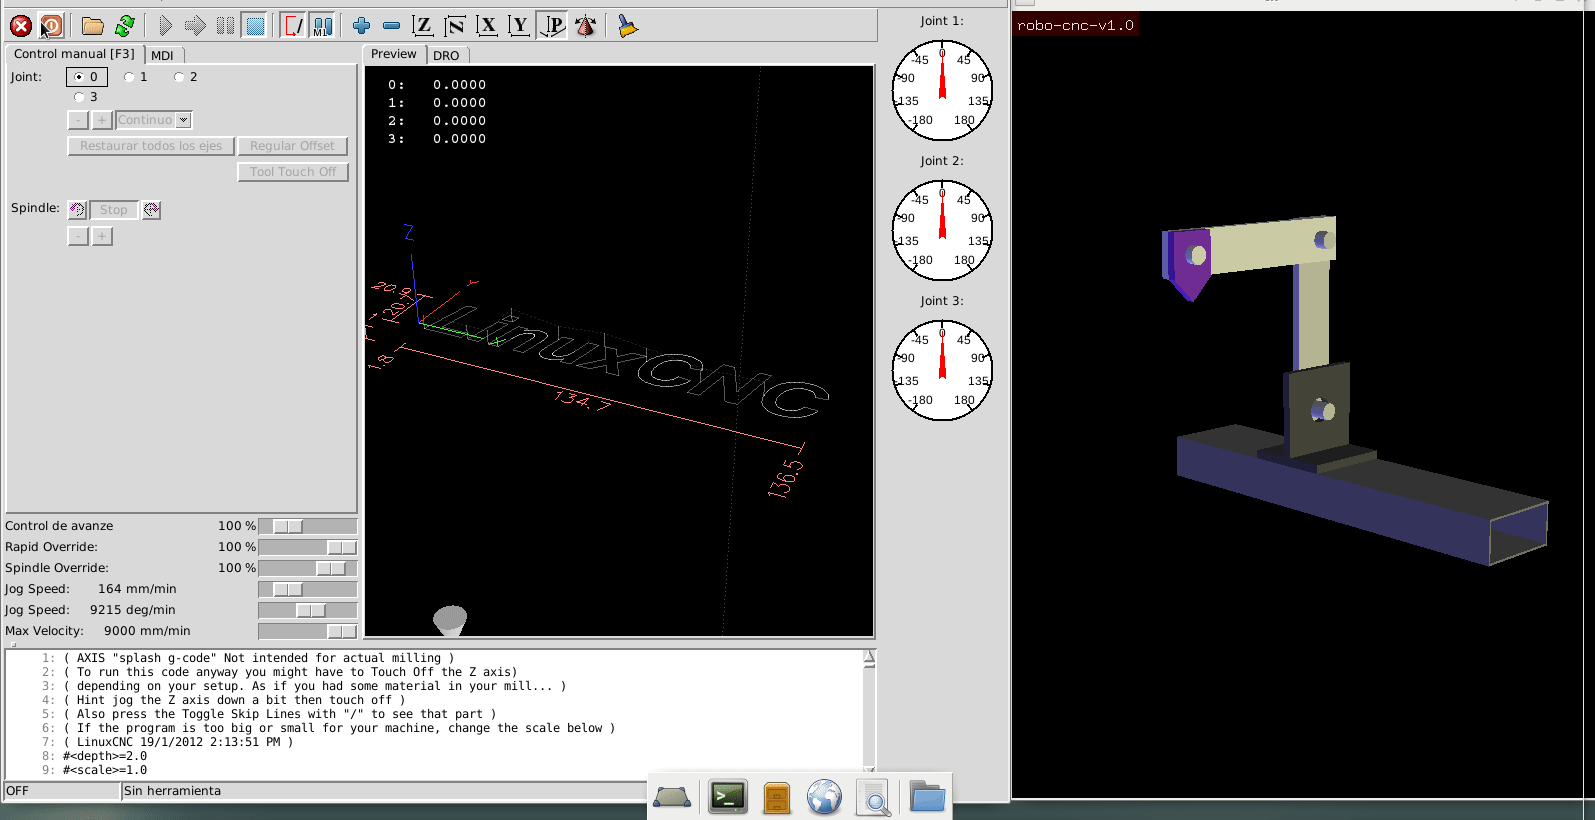Switch to top Z view
The width and height of the screenshot is (1595, 820).
423,26
